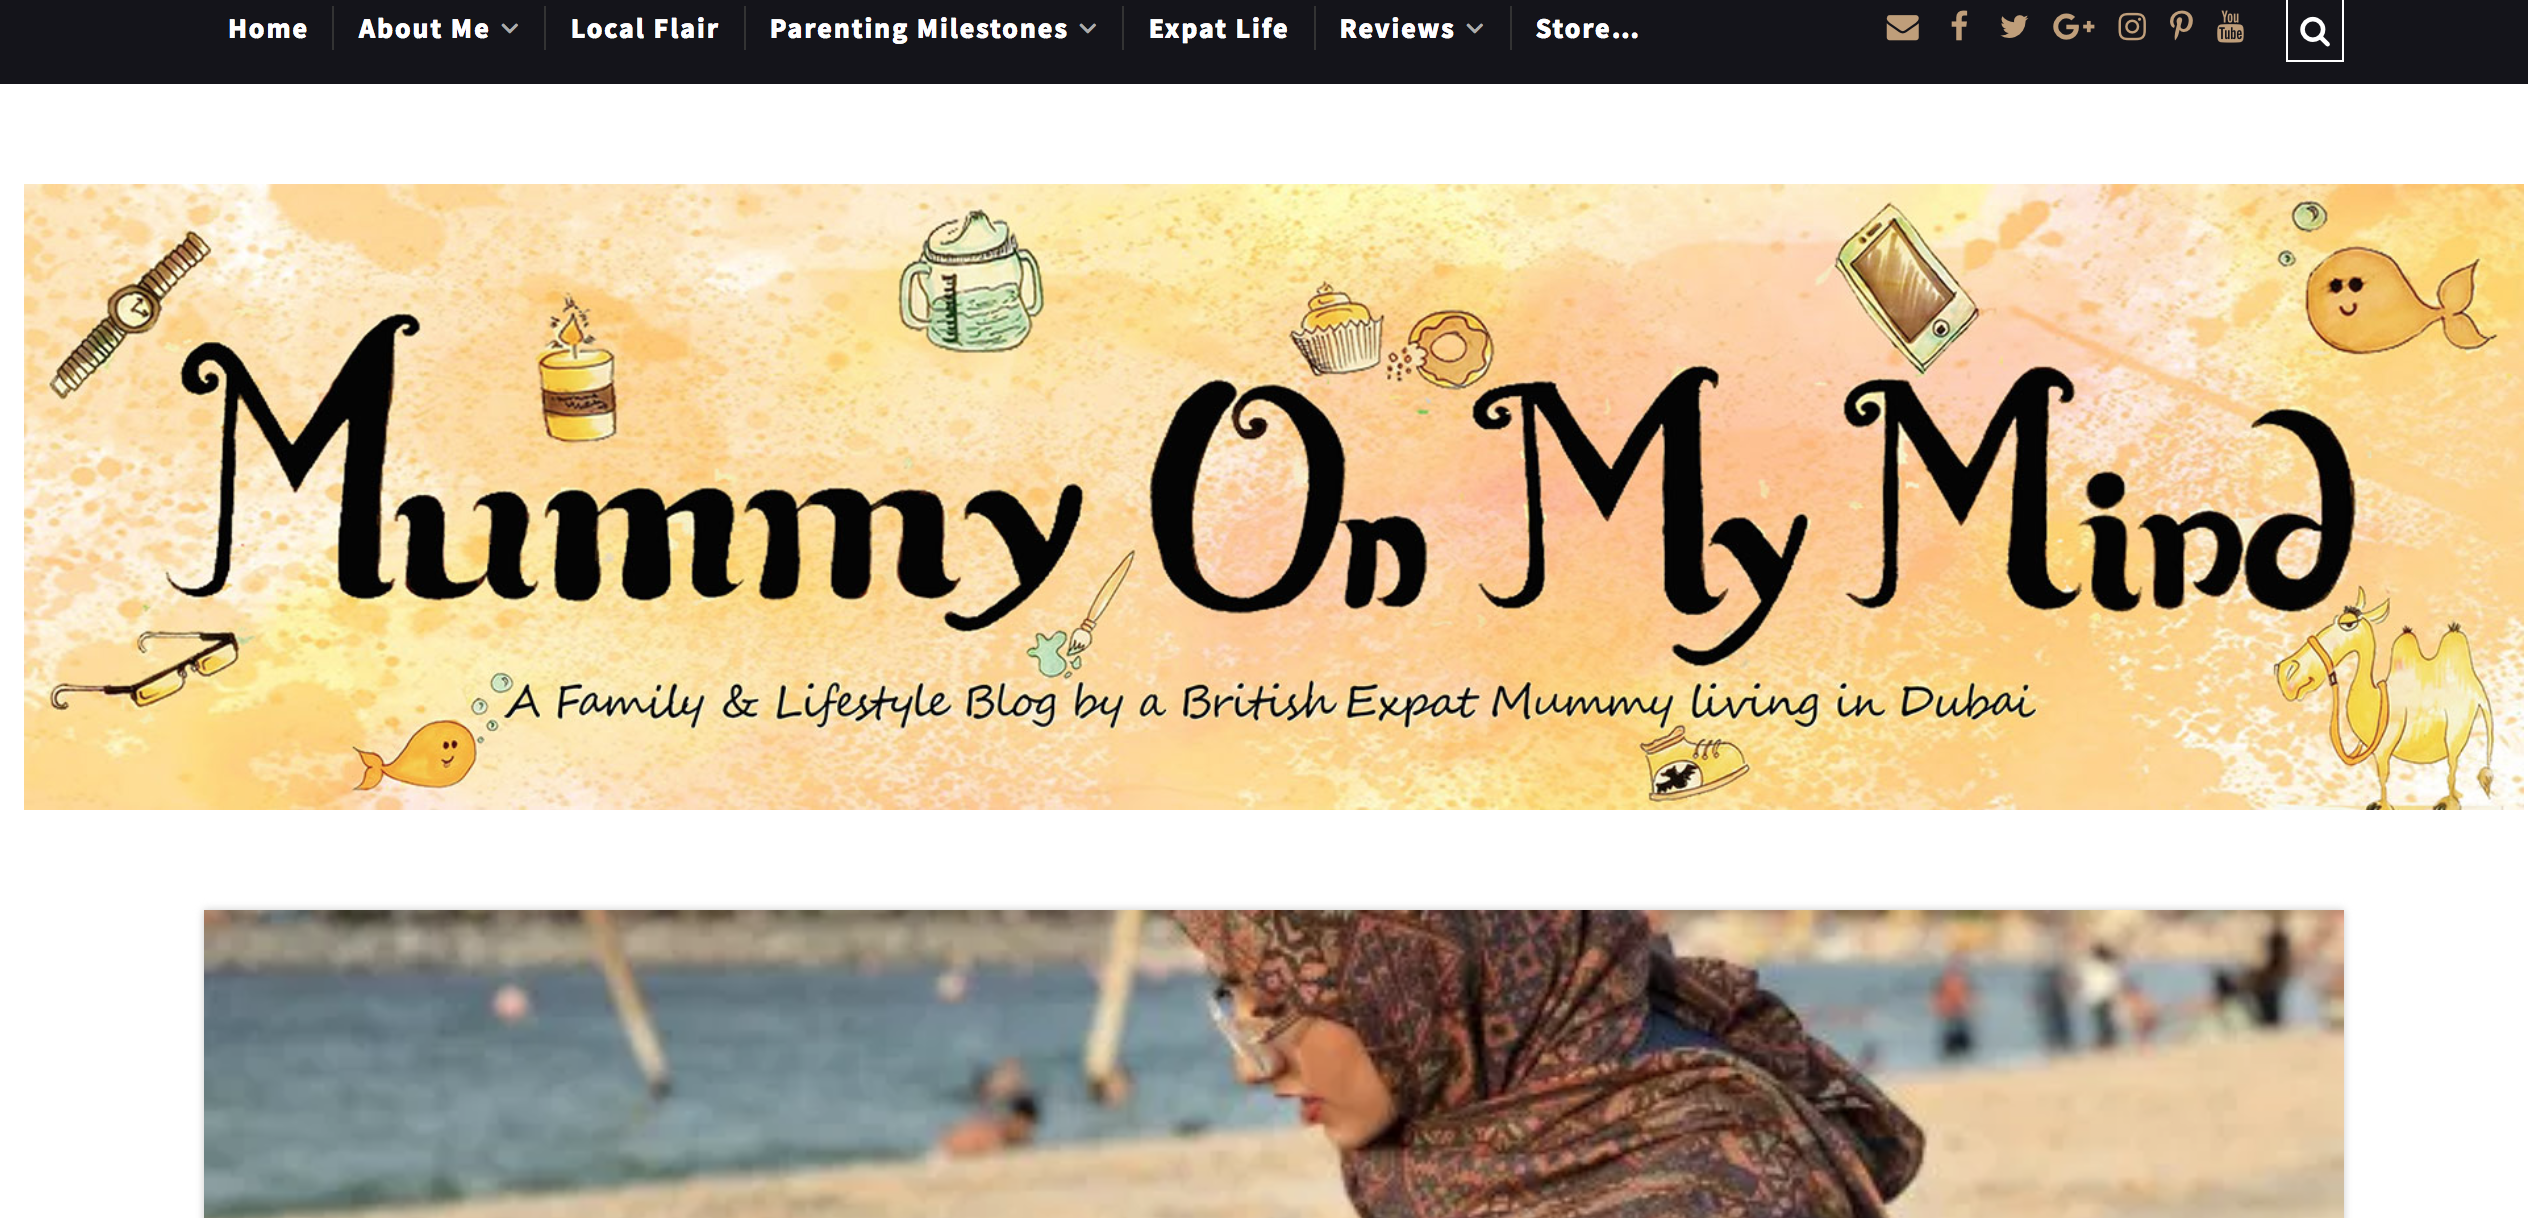Expand the Reviews chevron arrow
This screenshot has height=1218, width=2528.
pyautogui.click(x=1474, y=29)
